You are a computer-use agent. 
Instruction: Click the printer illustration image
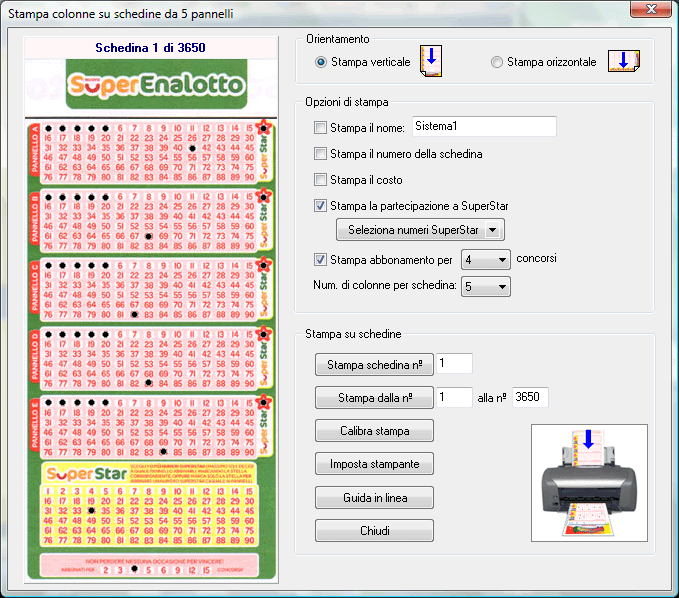(589, 482)
